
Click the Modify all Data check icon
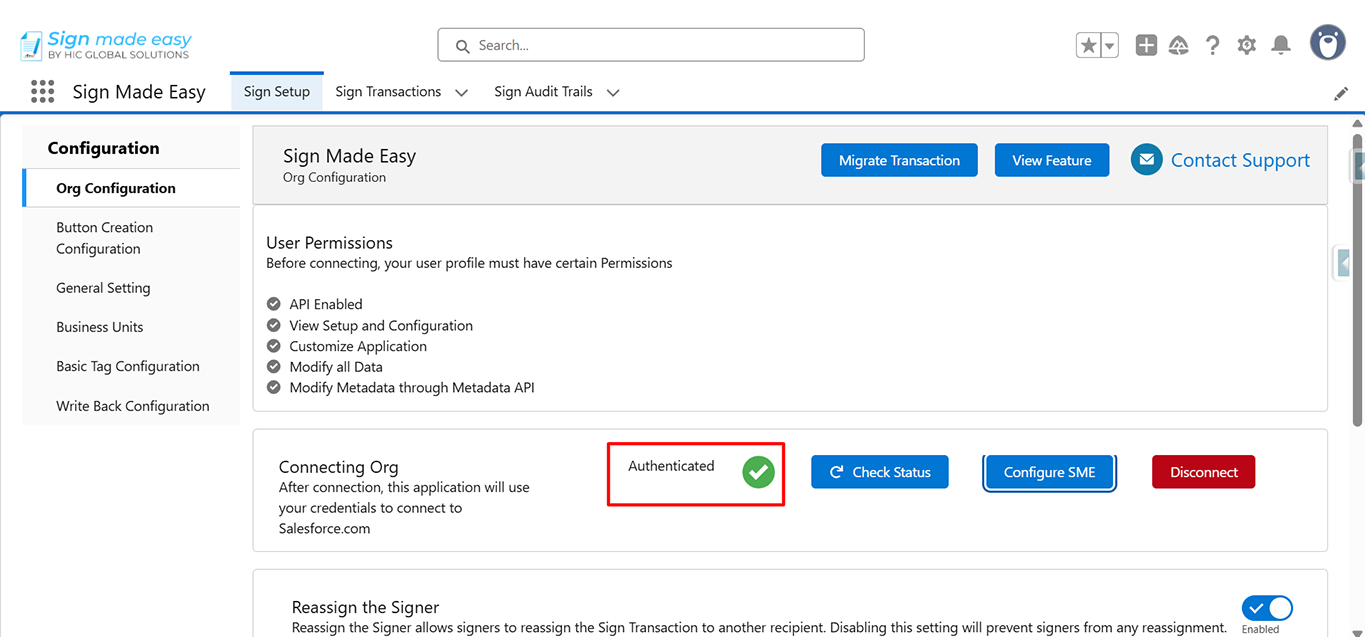point(274,367)
